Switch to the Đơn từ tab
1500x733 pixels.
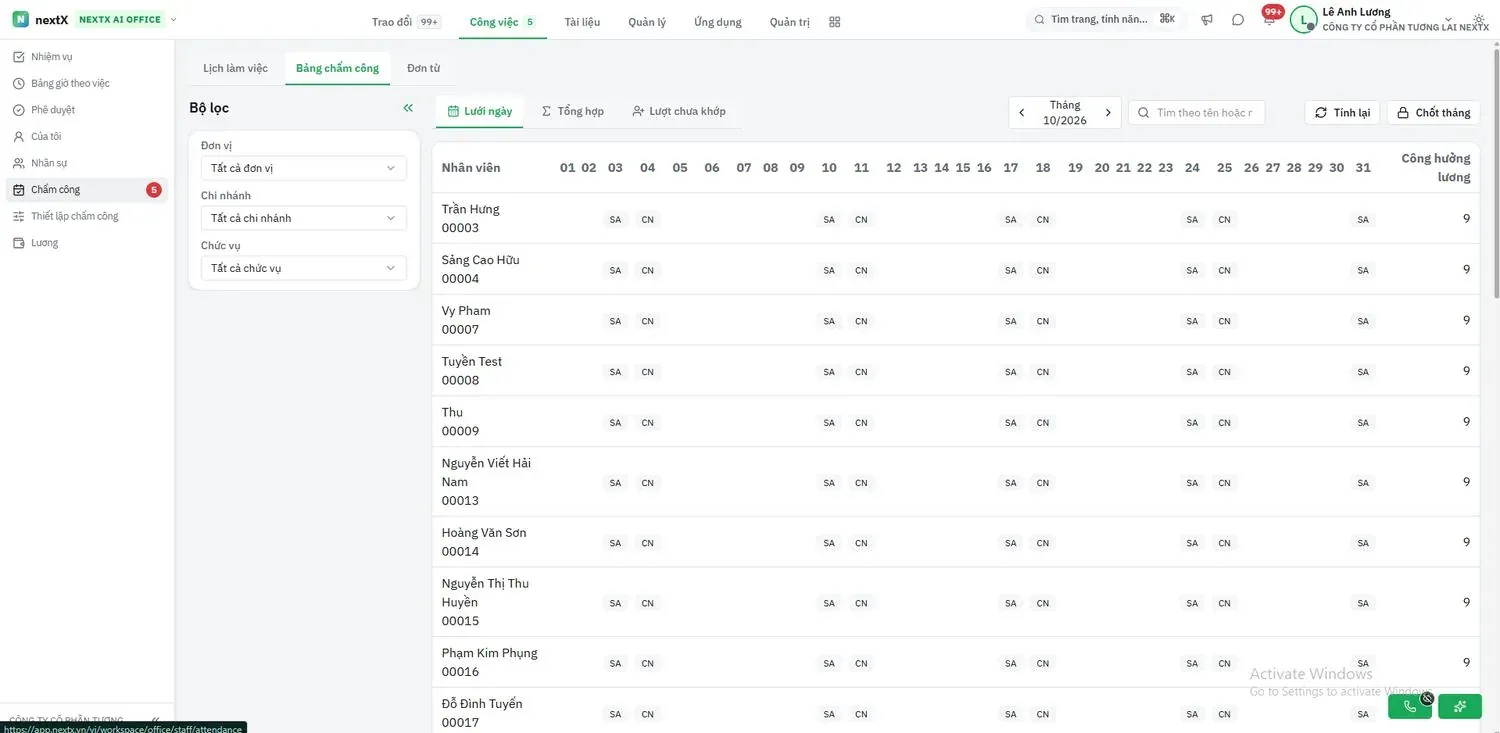tap(423, 68)
